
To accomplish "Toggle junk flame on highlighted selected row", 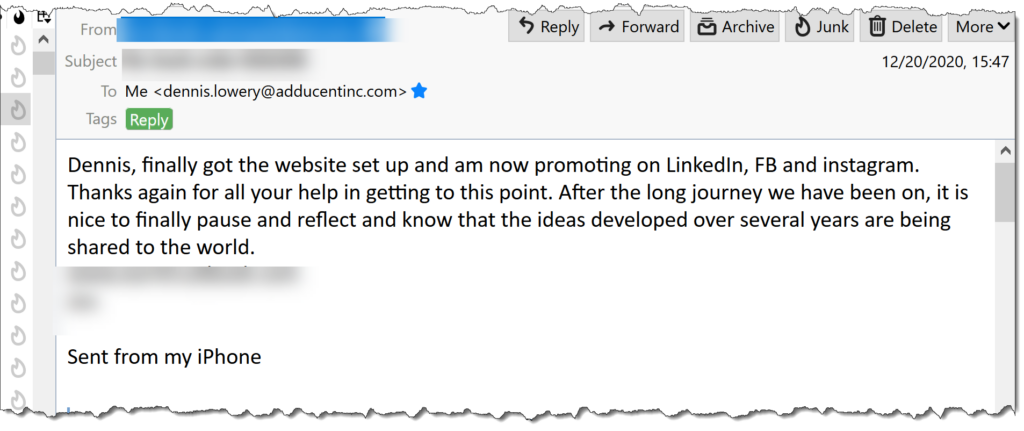I will 19,110.
